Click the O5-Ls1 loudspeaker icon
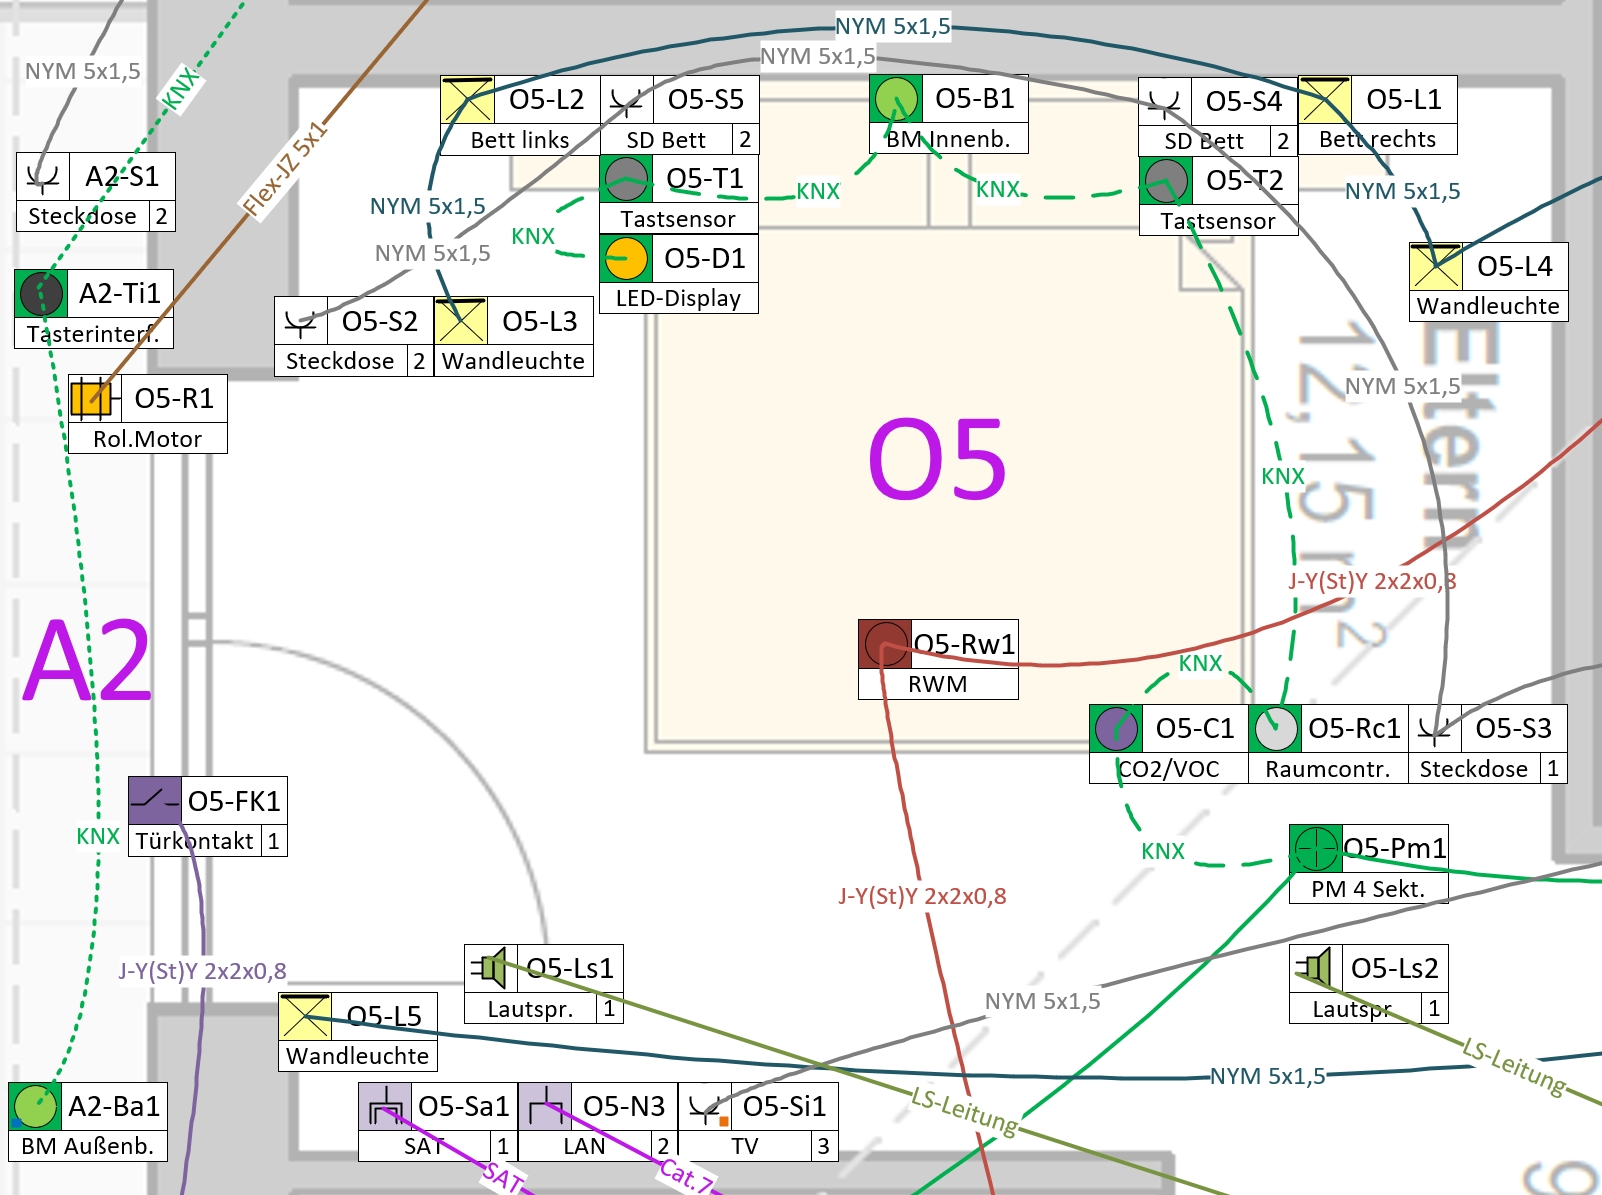Image resolution: width=1602 pixels, height=1195 pixels. (491, 968)
